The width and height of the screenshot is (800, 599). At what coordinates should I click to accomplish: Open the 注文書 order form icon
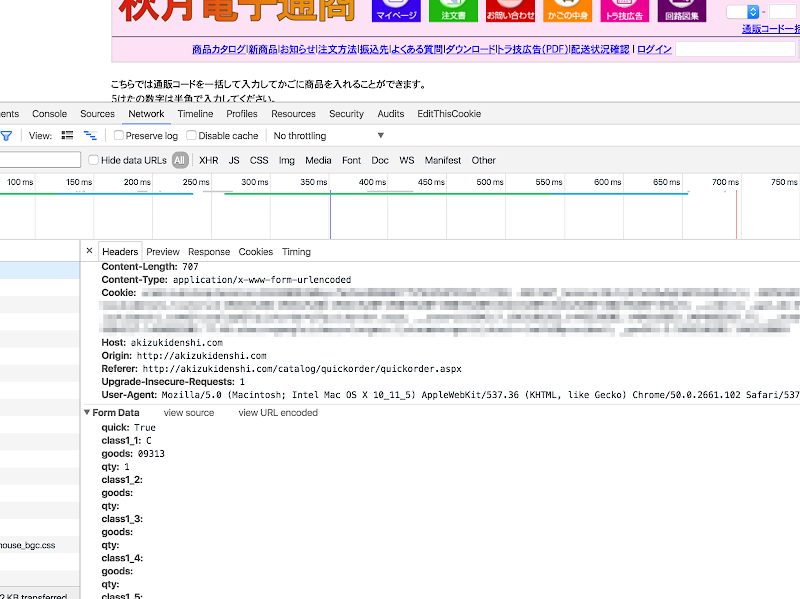pyautogui.click(x=453, y=11)
